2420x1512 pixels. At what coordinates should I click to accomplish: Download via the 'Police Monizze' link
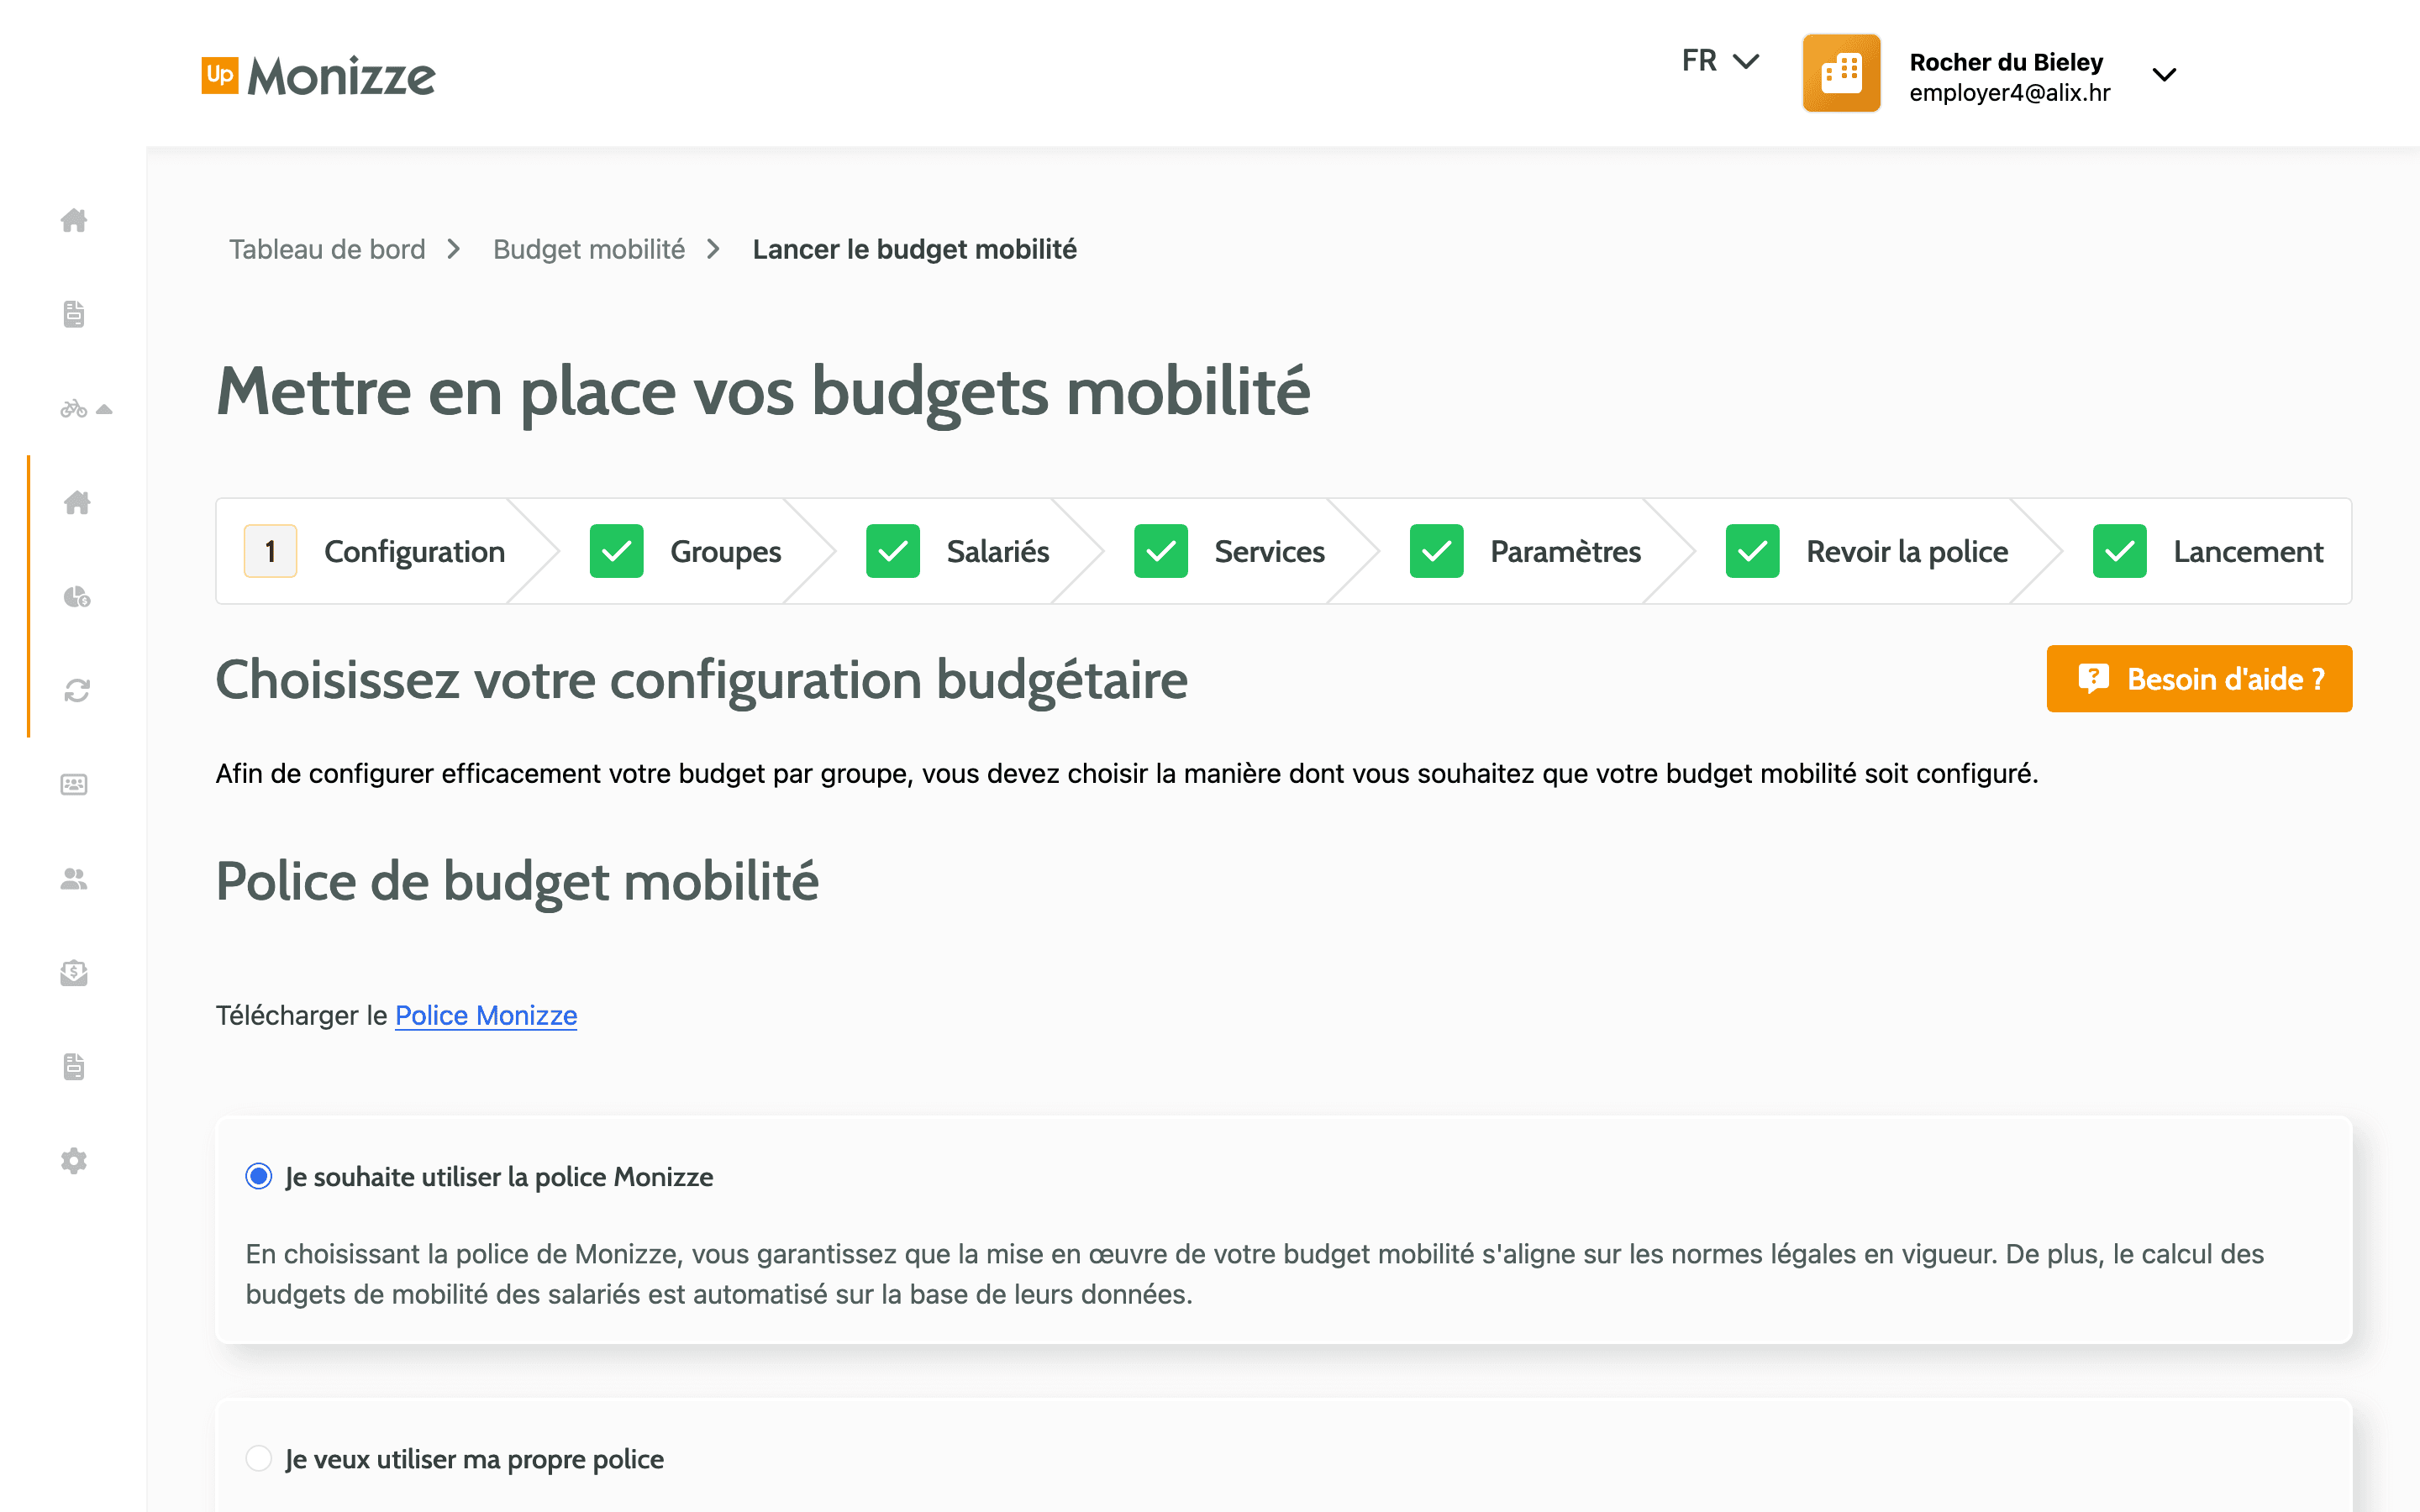(x=486, y=1015)
